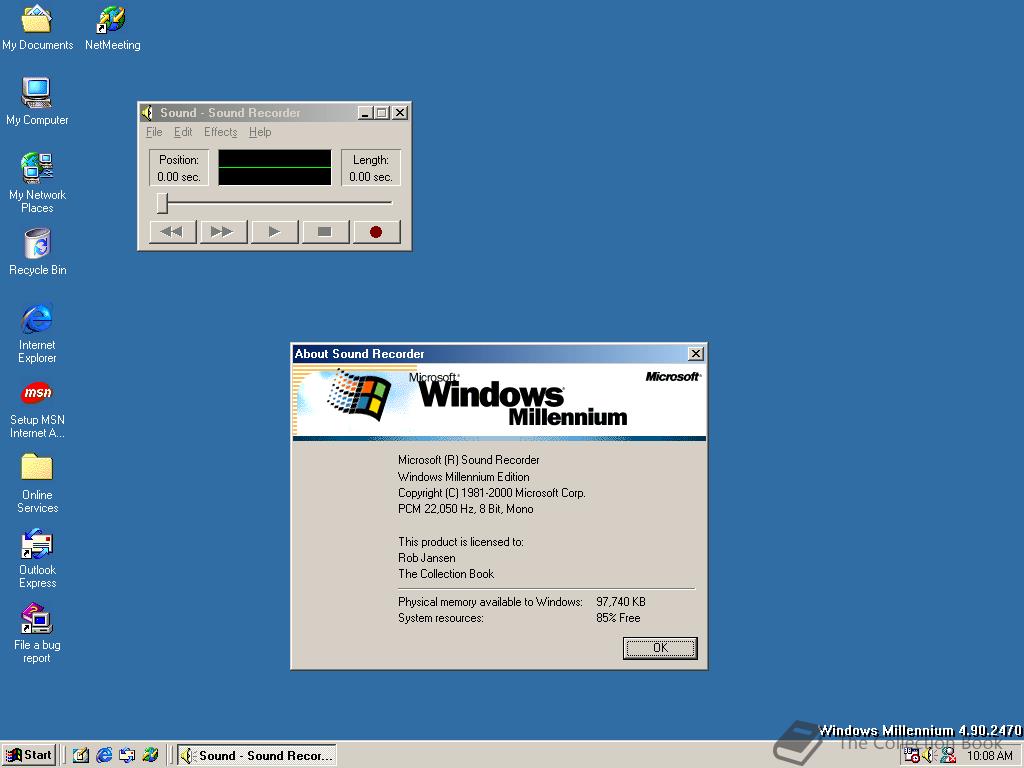Click OK in About Sound Recorder

pos(660,648)
